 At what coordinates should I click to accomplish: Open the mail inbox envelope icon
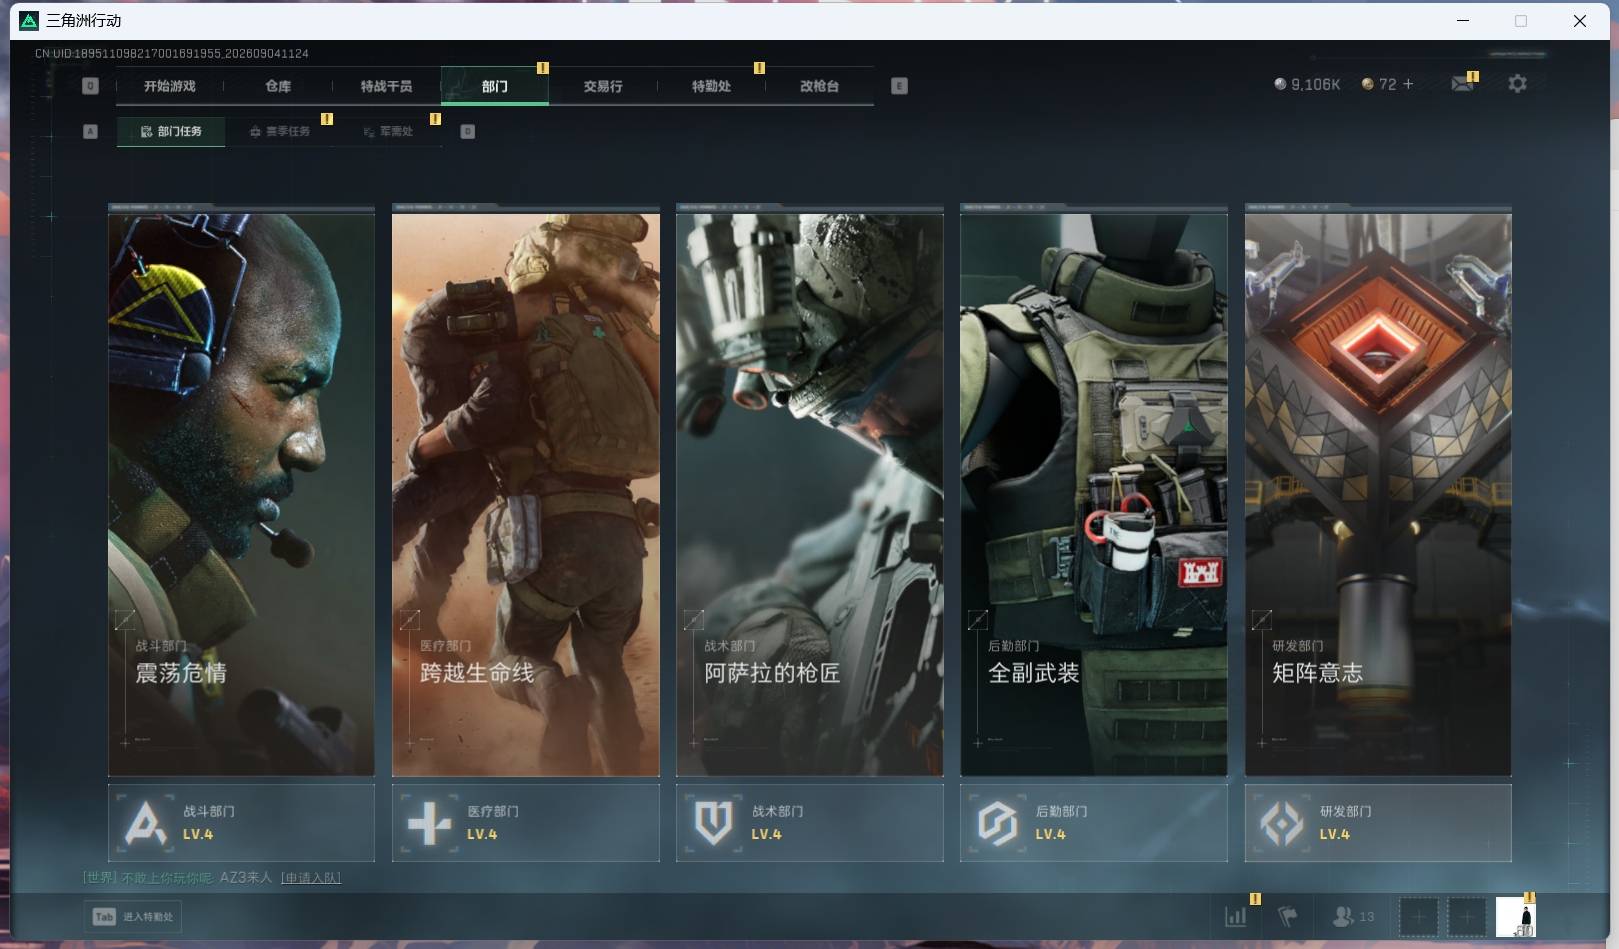pos(1462,84)
